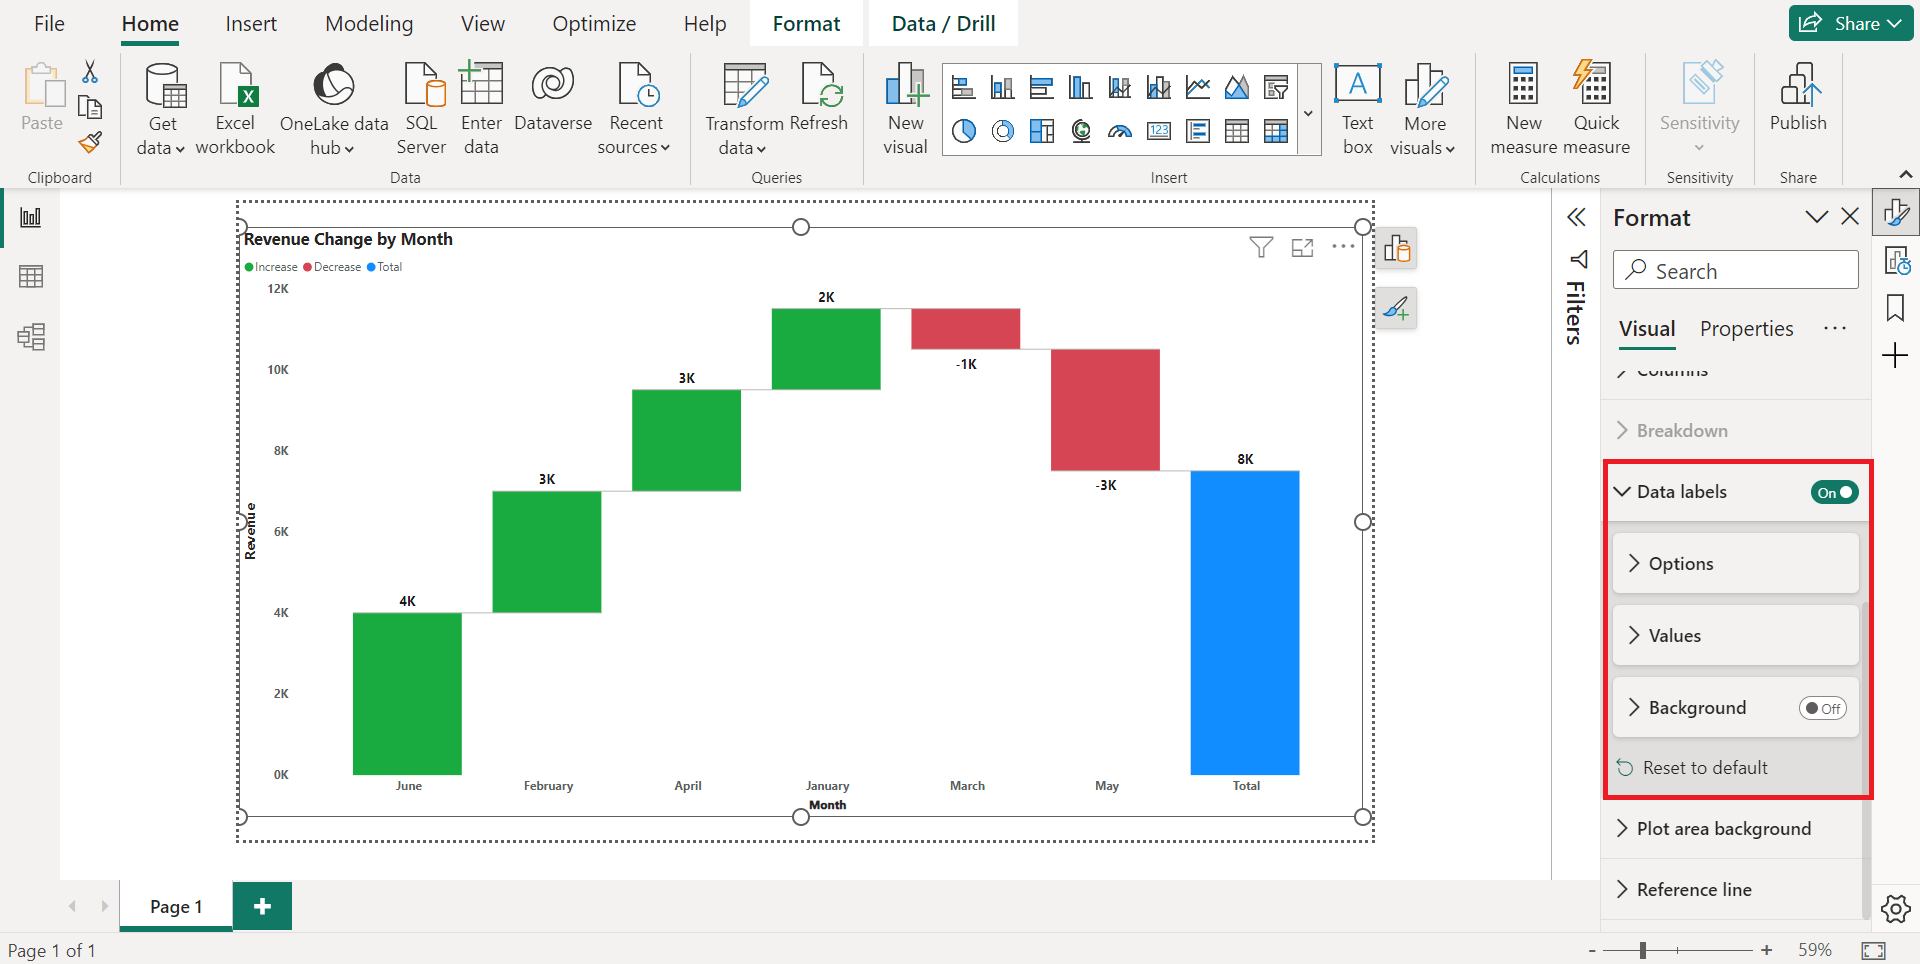Insert a pie chart visual
This screenshot has height=964, width=1920.
tap(963, 131)
